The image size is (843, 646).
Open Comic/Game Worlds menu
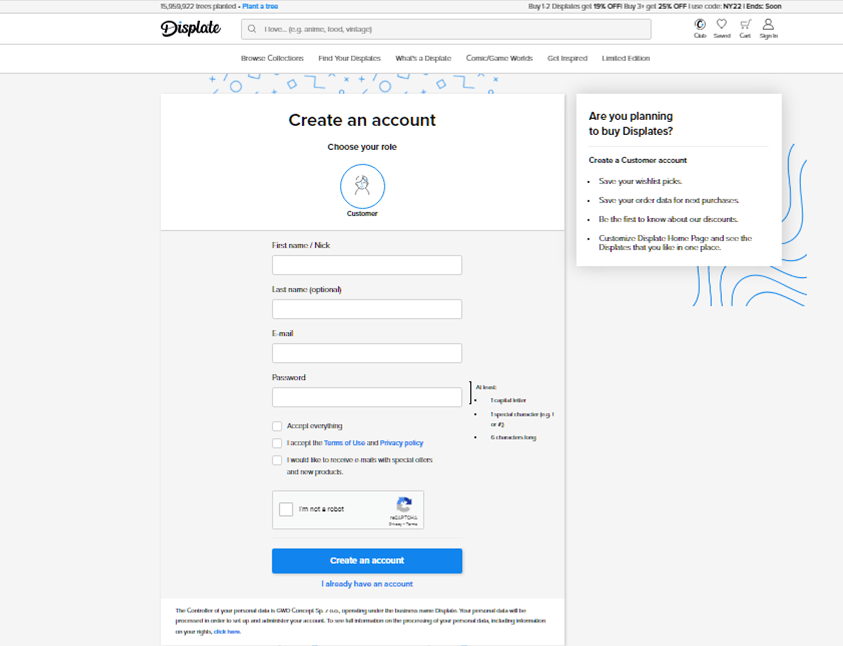(x=499, y=58)
